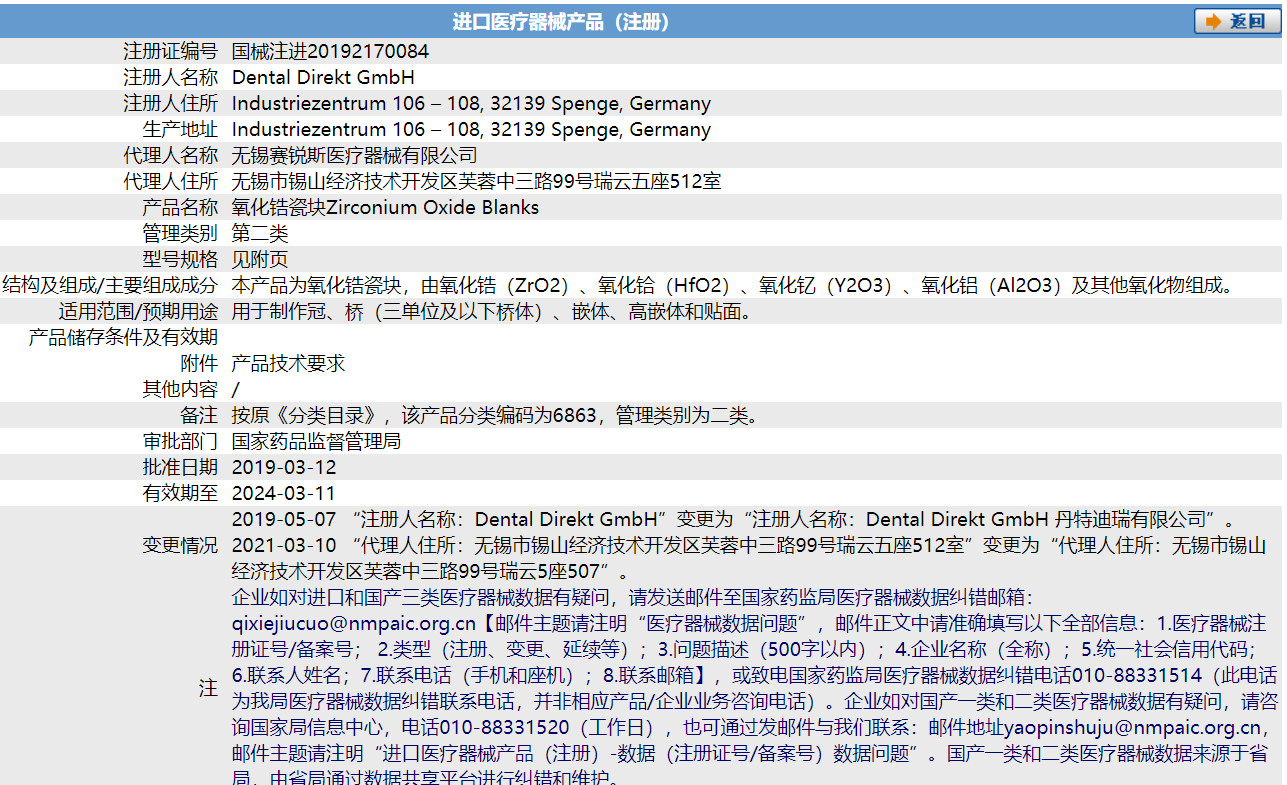1287x785 pixels.
Task: Select the address value beside 生产地址
Action: pyautogui.click(x=471, y=129)
